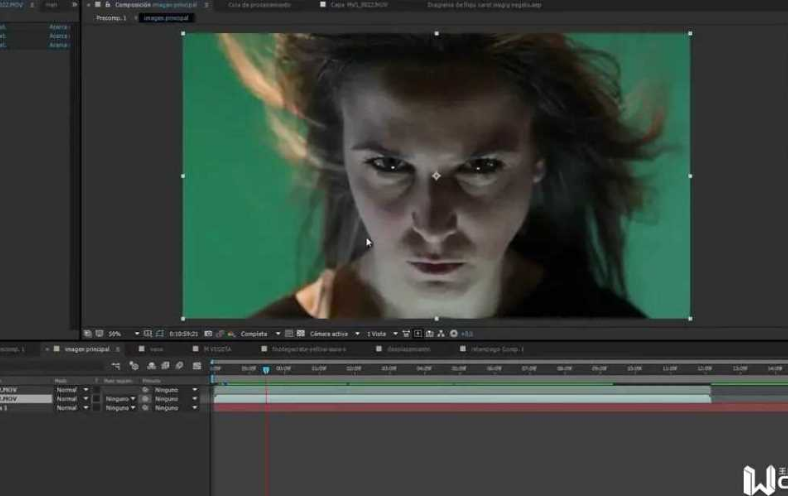The image size is (788, 496).
Task: Toggle preserve transparency box on third layer
Action: (96, 408)
